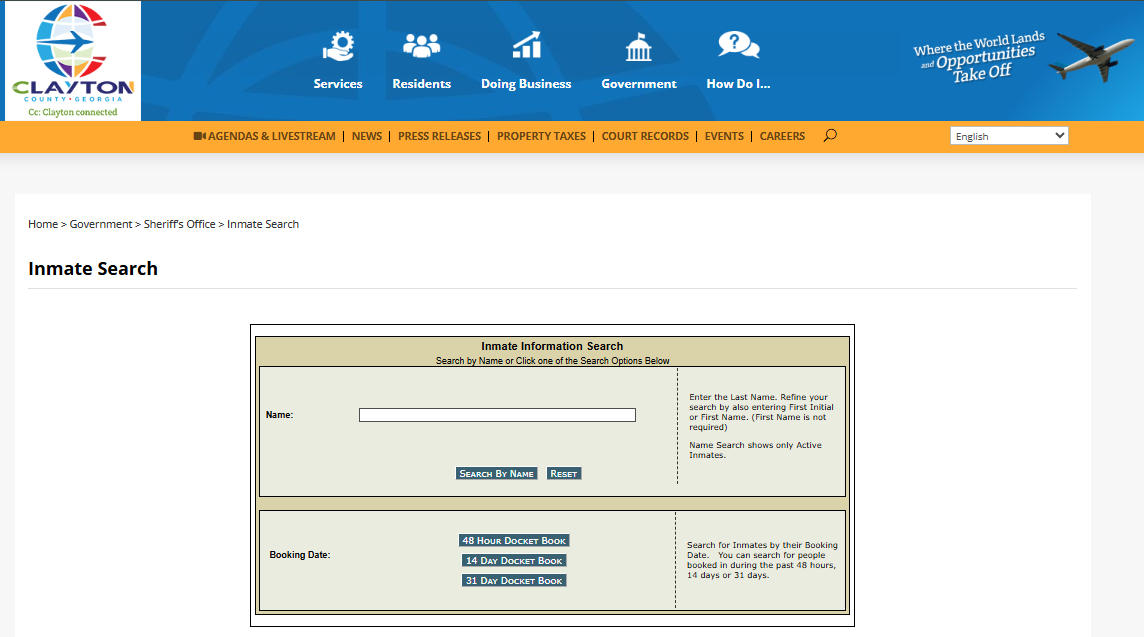Viewport: 1144px width, 637px height.
Task: Select the Doing Business chart icon
Action: coord(526,46)
